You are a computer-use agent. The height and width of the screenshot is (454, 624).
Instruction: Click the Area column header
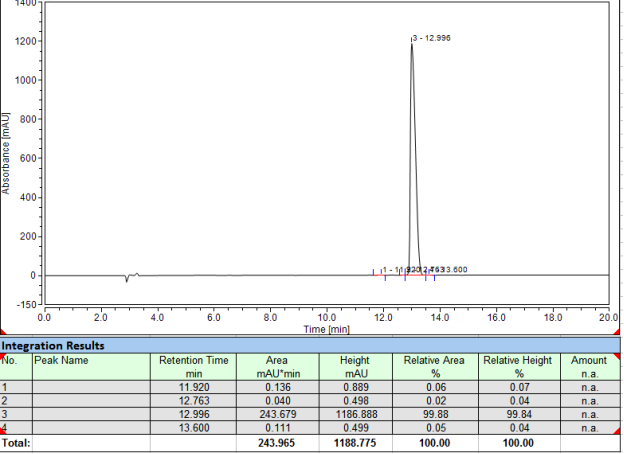click(277, 366)
